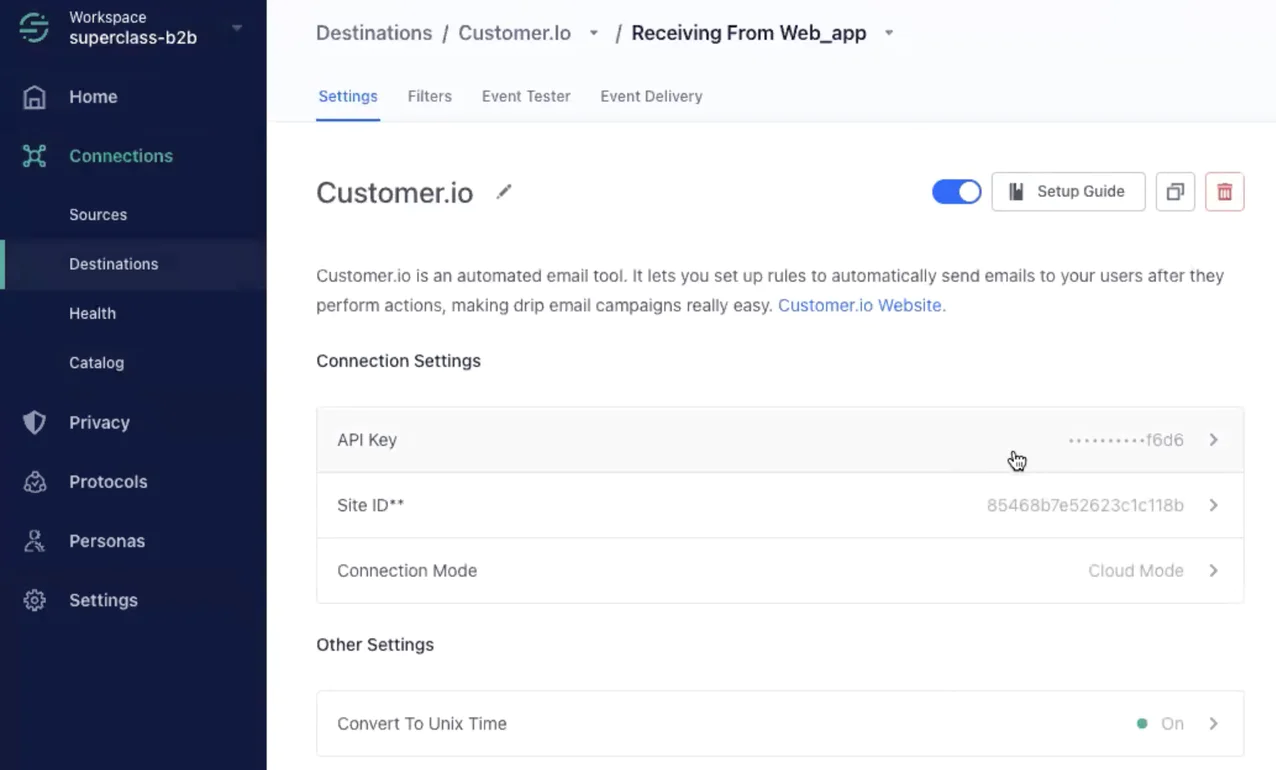Screen dimensions: 1276x770
Task: Click the Cloud Mode value
Action: click(x=1136, y=571)
